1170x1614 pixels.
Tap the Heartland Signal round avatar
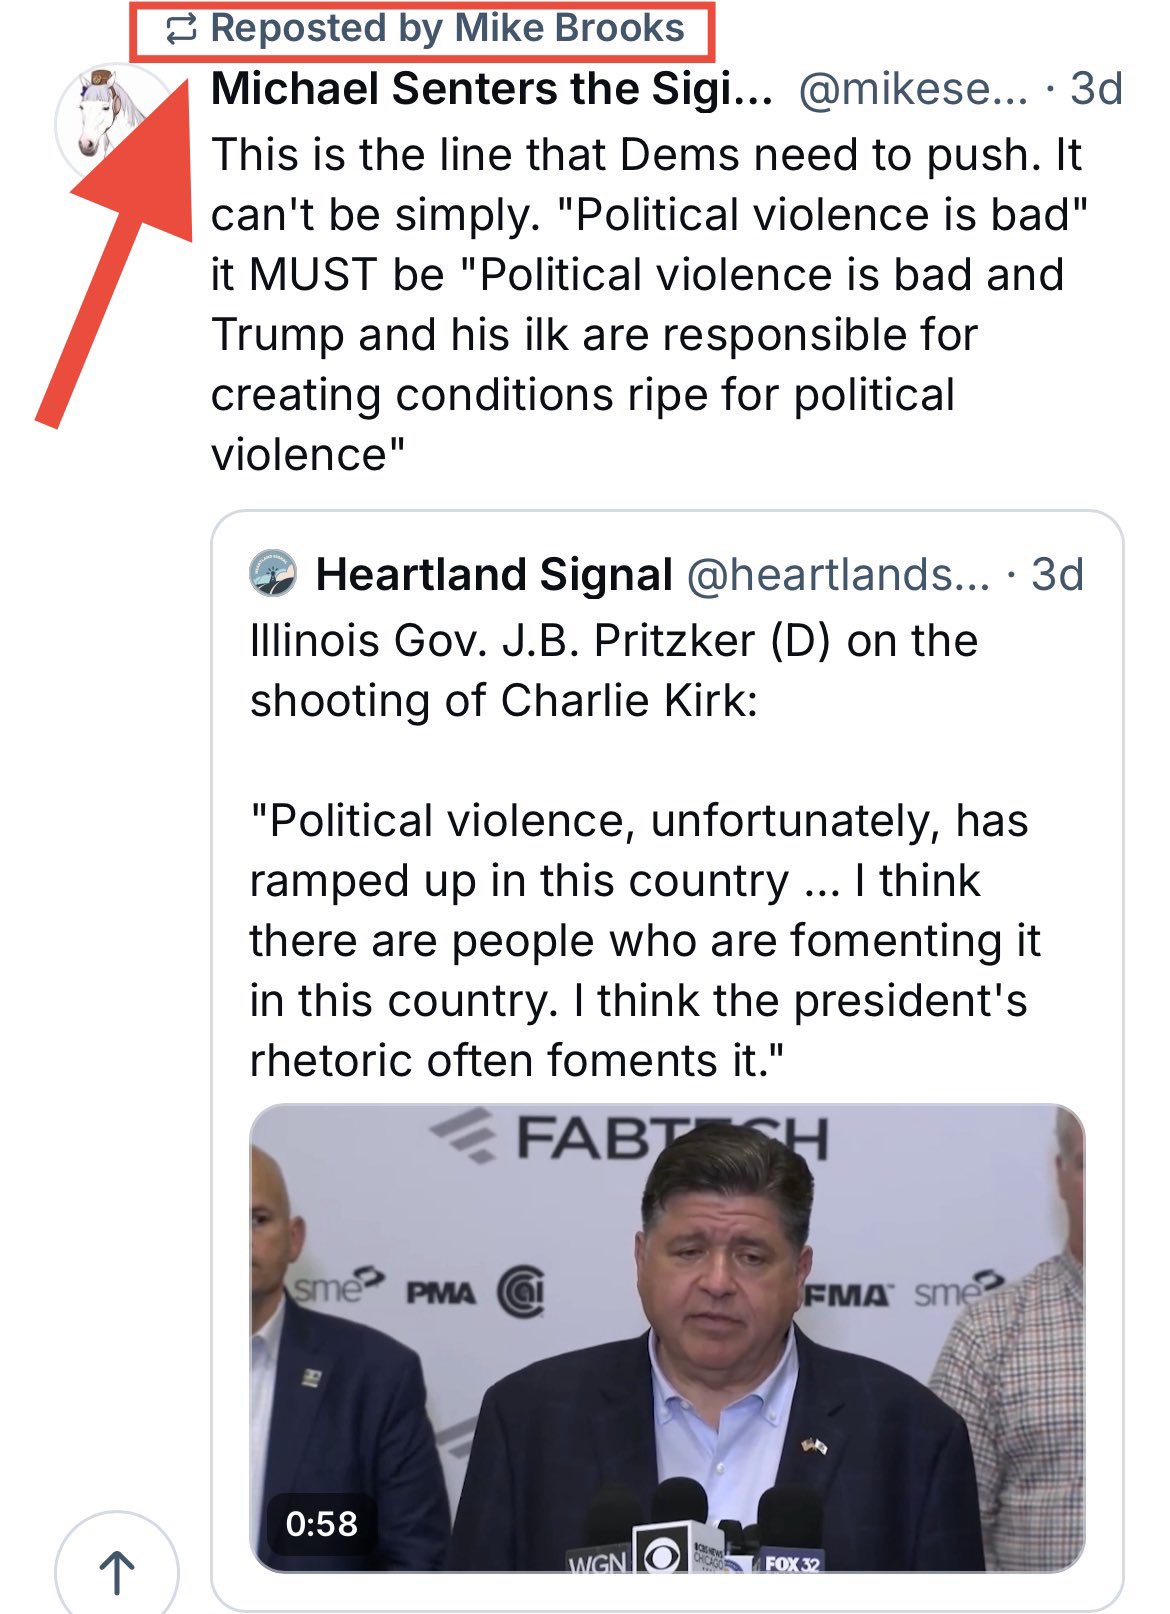(x=272, y=574)
